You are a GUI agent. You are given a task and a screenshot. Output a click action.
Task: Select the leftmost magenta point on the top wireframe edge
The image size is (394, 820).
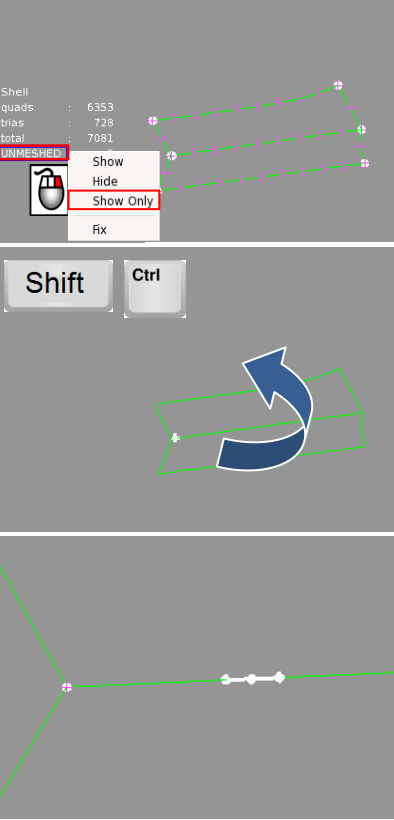coord(152,121)
